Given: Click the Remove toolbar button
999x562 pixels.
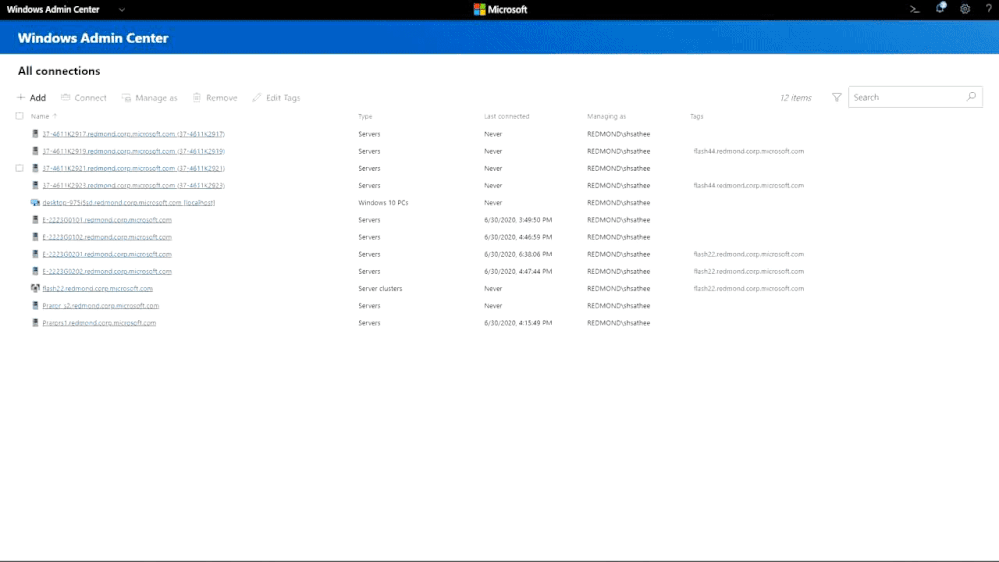Looking at the screenshot, I should tap(215, 97).
